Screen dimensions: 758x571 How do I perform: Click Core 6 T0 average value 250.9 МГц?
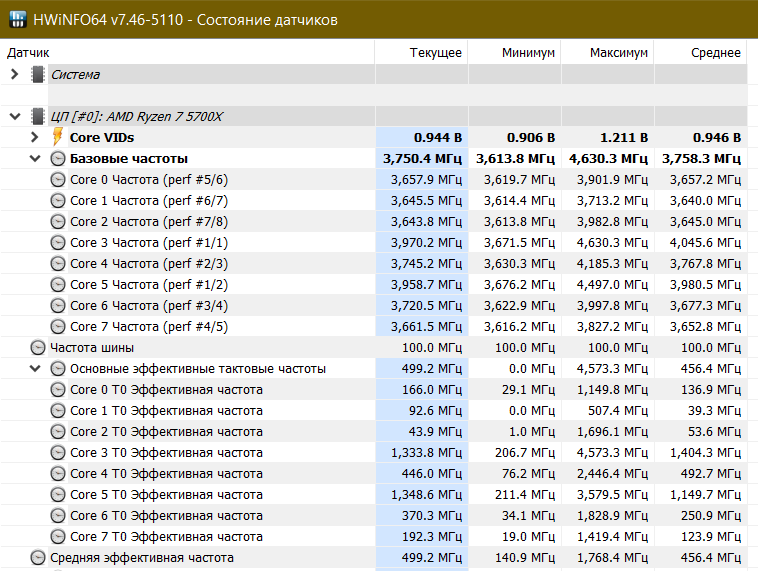click(x=711, y=516)
